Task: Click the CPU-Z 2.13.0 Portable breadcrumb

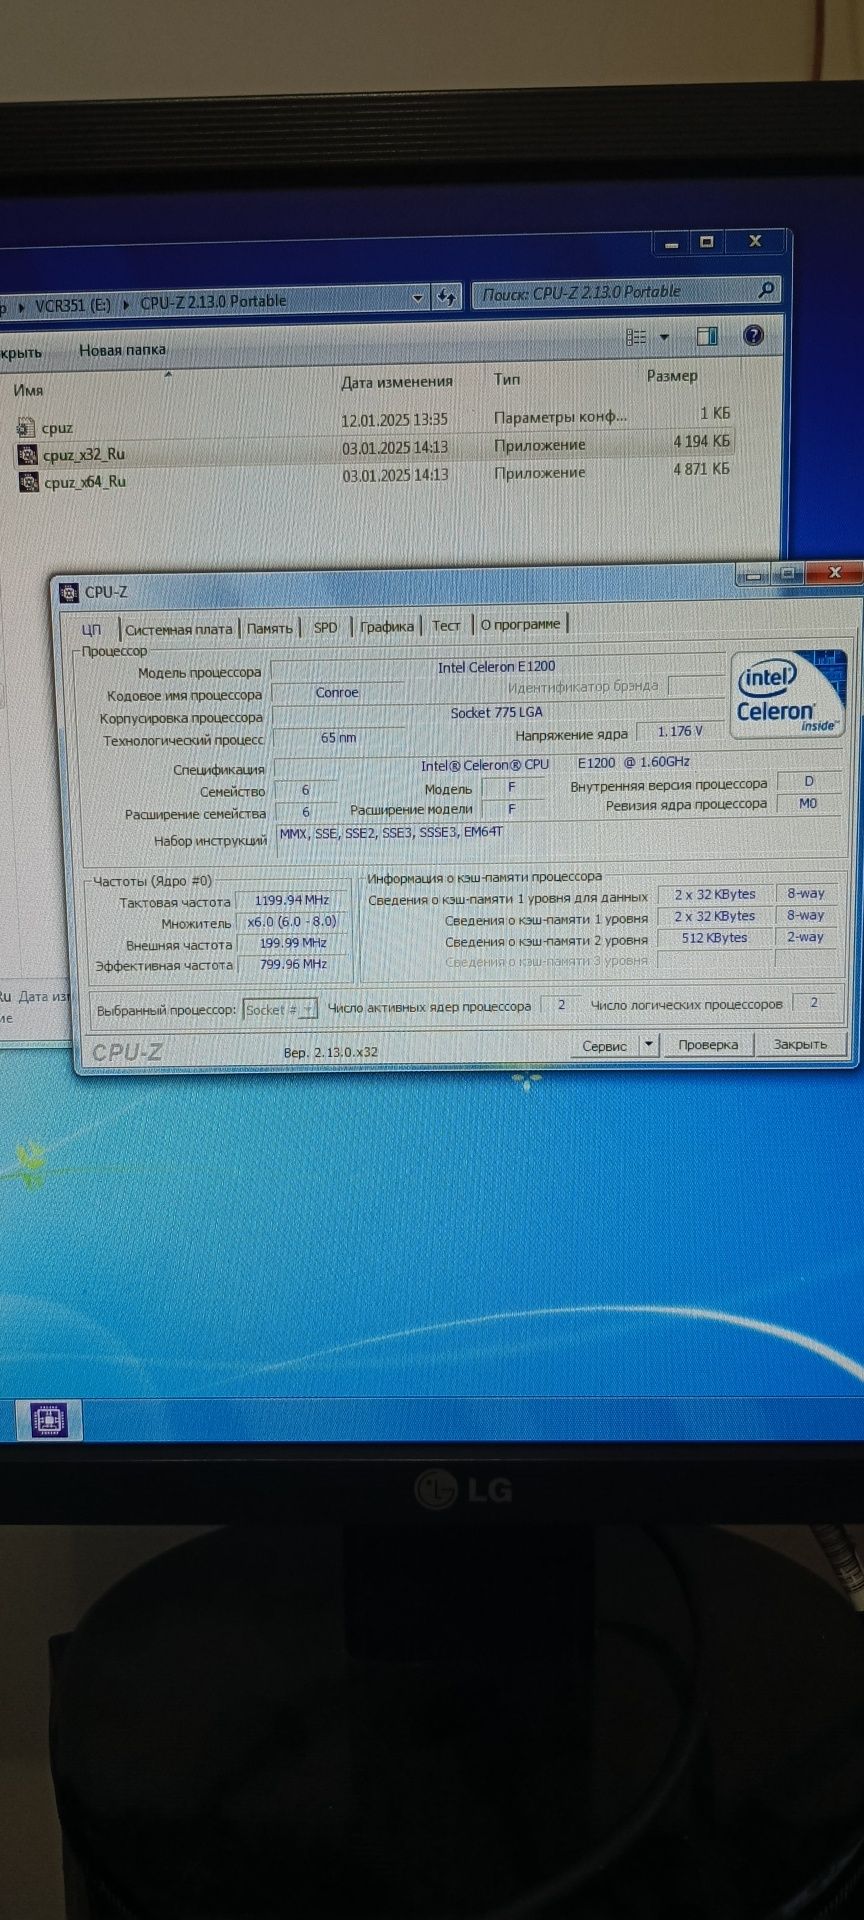Action: coord(213,301)
